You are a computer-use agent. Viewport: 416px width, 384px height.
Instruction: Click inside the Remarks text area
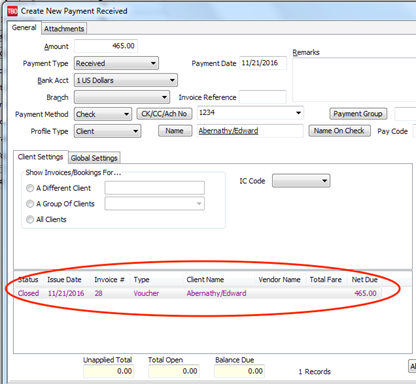coord(354,79)
